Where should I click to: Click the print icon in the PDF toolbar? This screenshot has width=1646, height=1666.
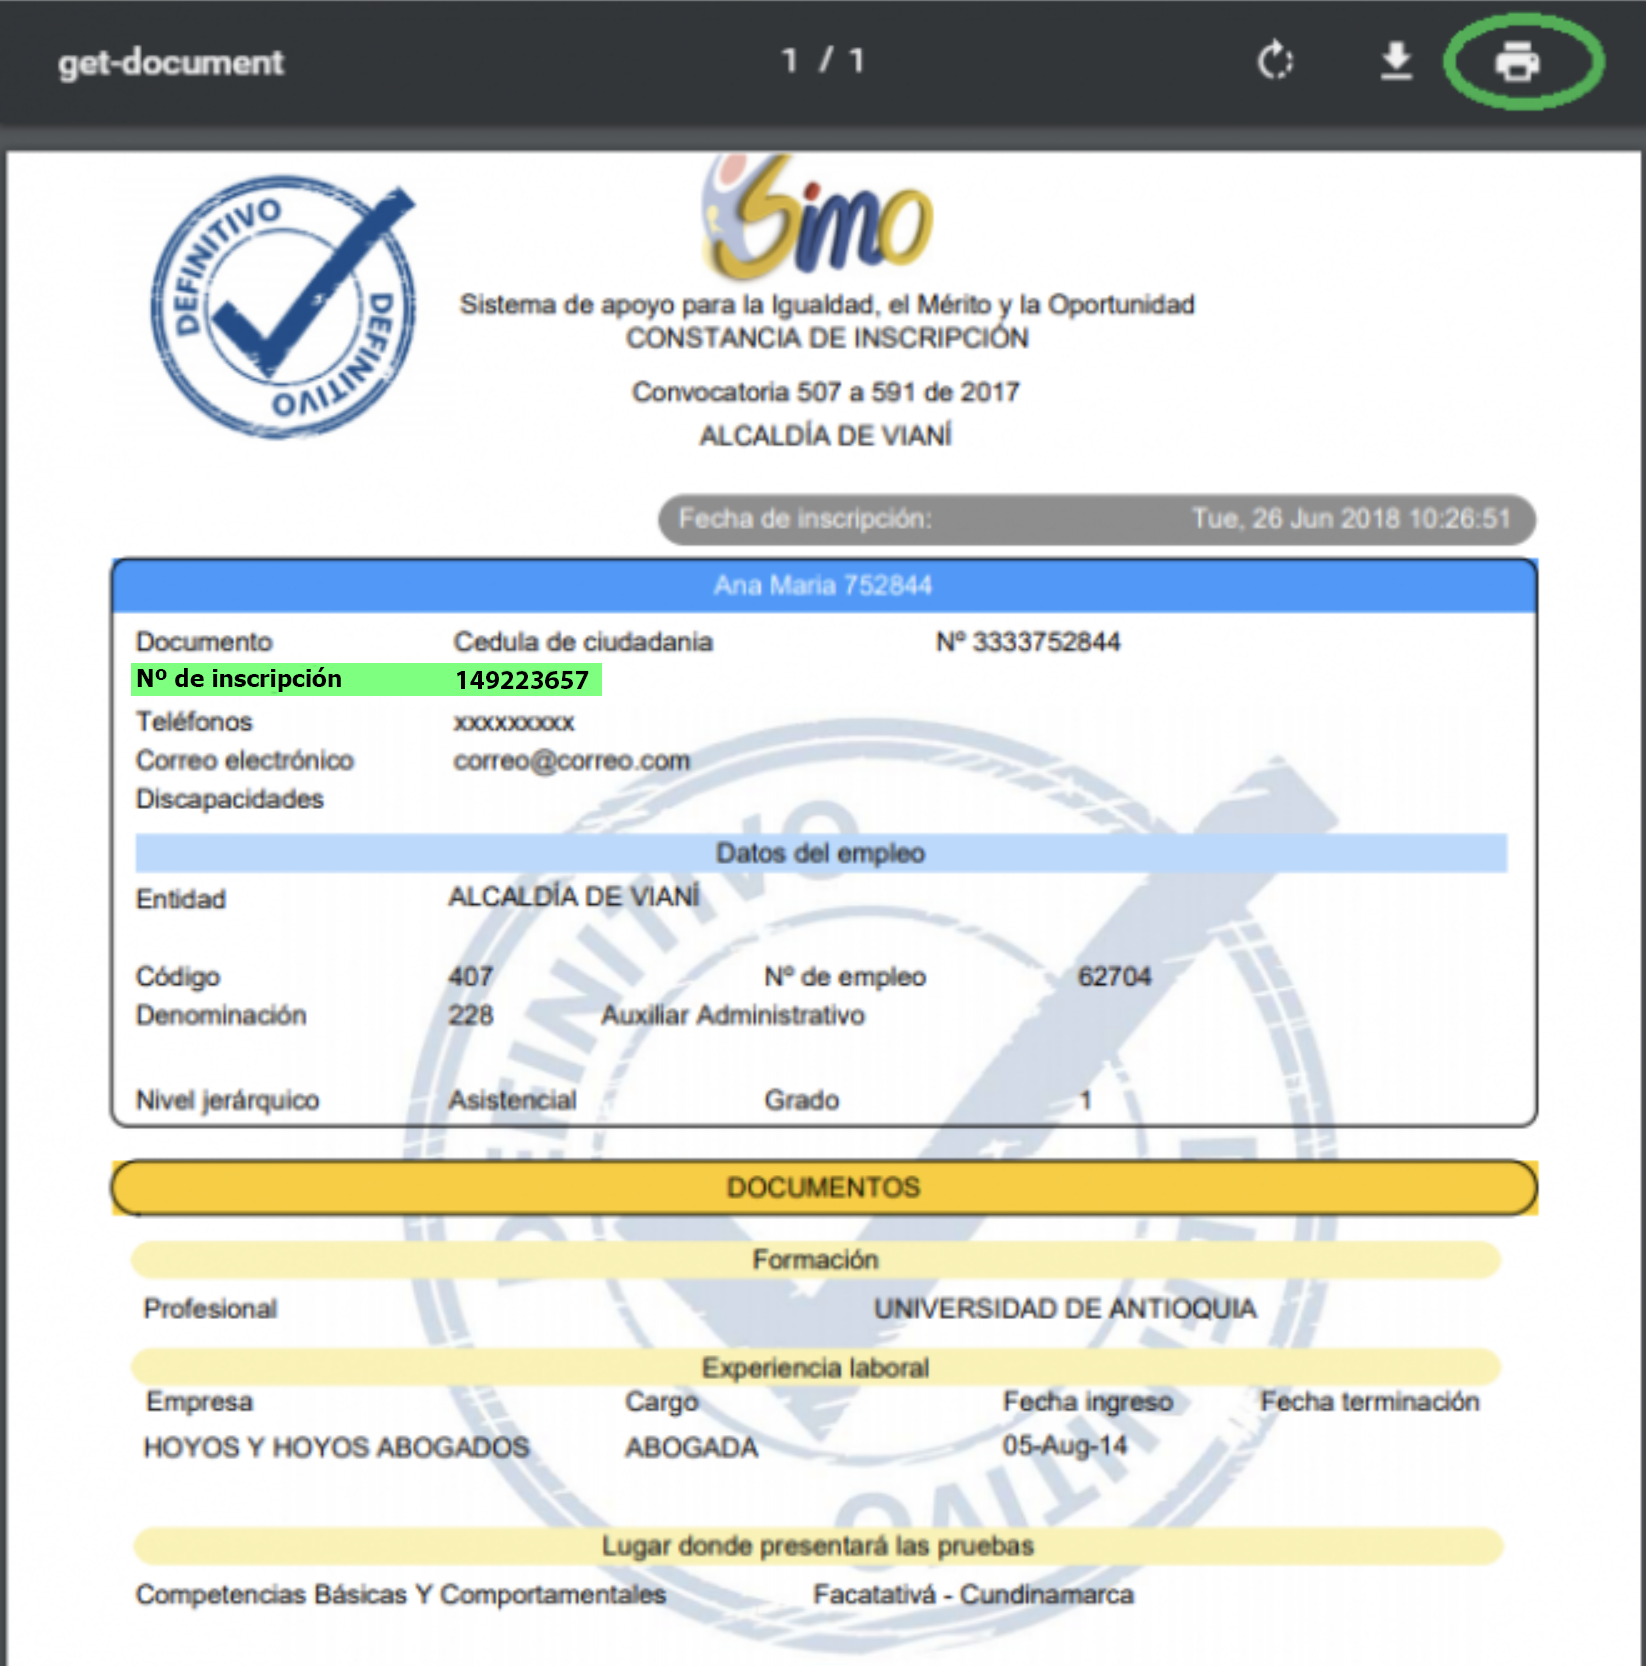[1517, 62]
